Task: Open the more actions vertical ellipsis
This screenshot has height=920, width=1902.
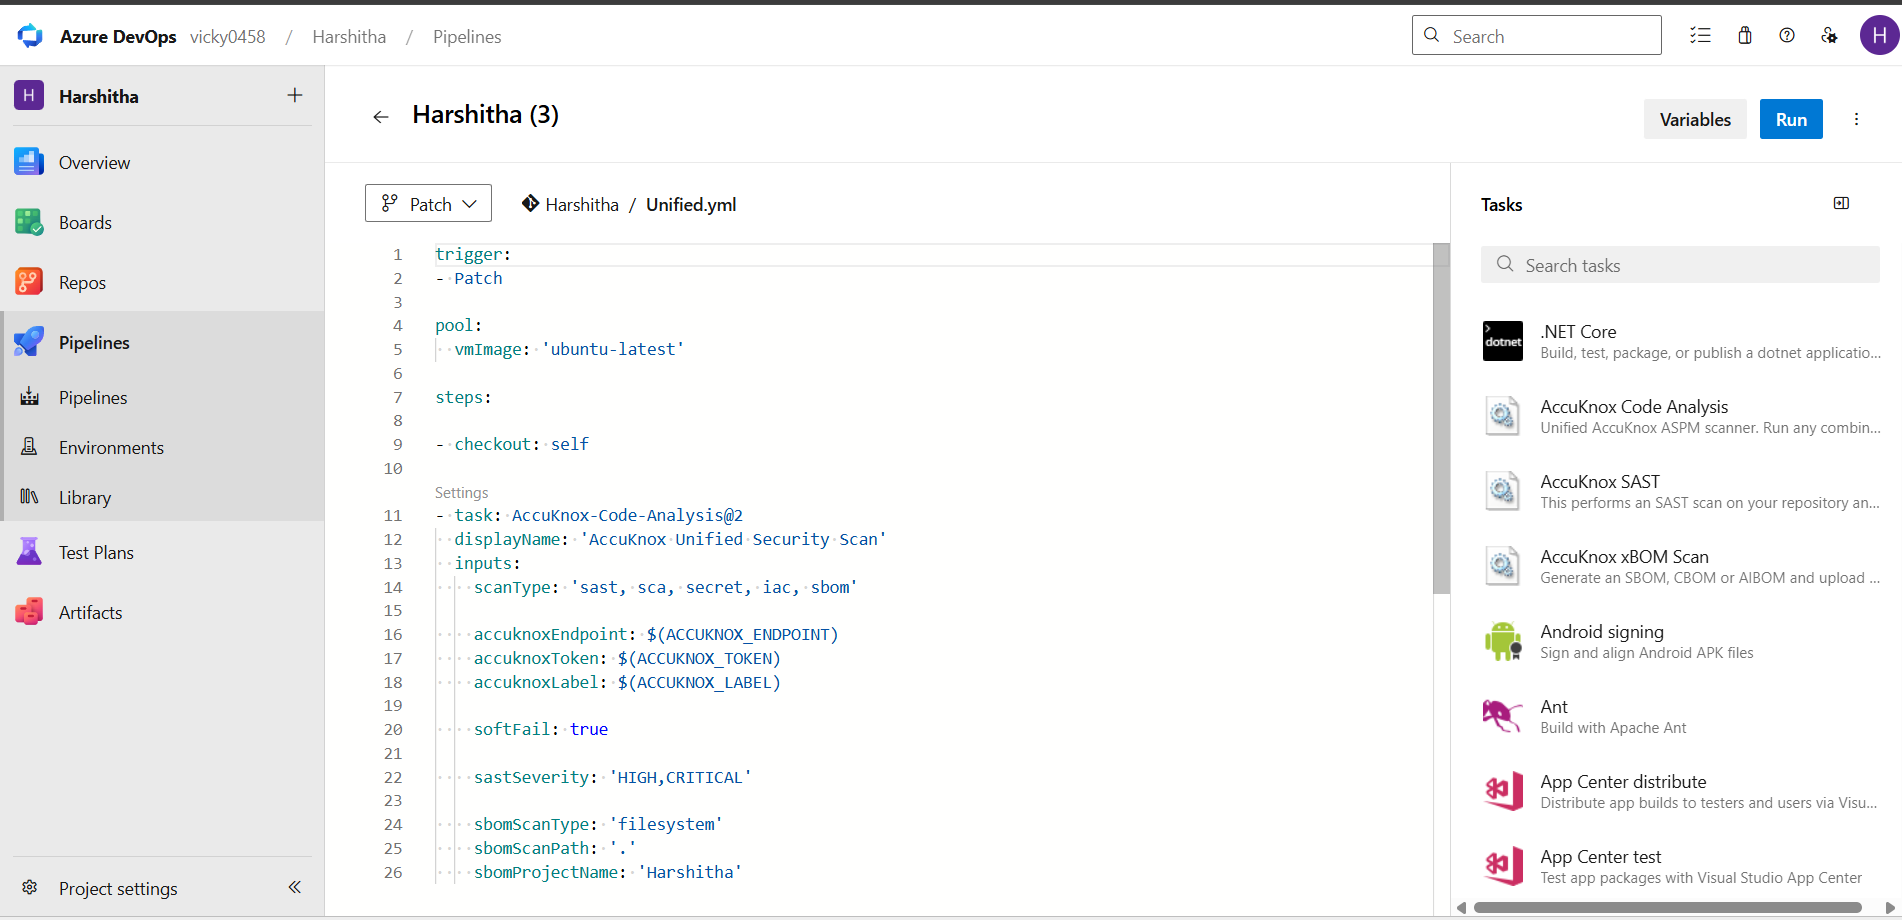Action: 1857,119
